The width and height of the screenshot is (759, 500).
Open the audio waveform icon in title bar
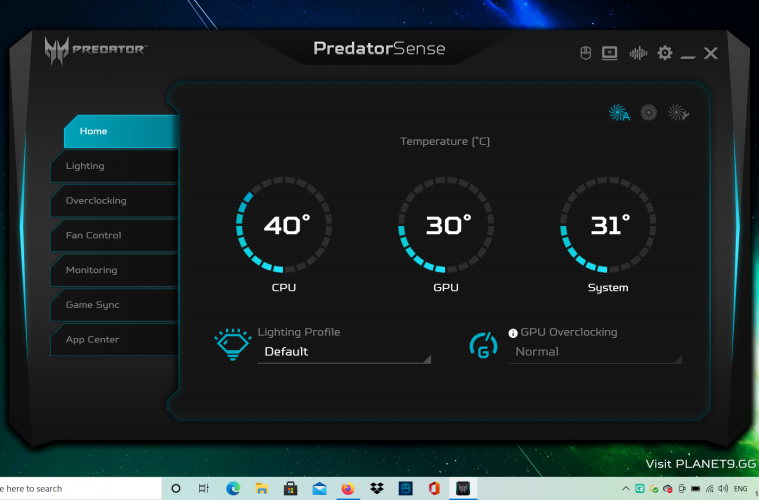coord(638,53)
